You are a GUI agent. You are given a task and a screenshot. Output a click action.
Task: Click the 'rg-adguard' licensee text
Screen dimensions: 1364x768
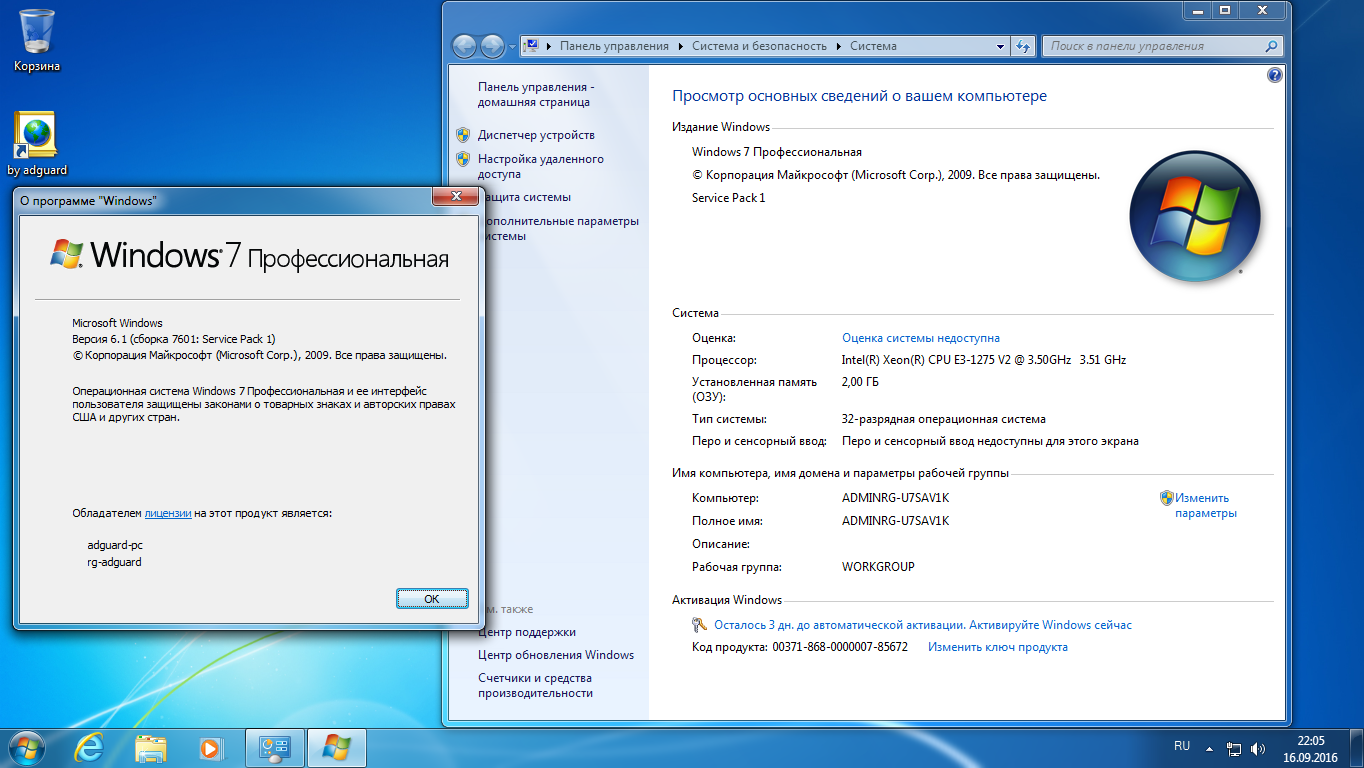pyautogui.click(x=115, y=562)
